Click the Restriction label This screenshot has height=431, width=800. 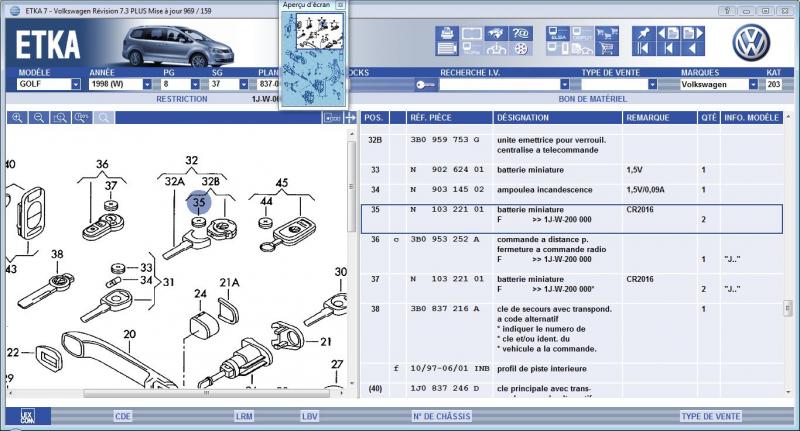coord(182,99)
